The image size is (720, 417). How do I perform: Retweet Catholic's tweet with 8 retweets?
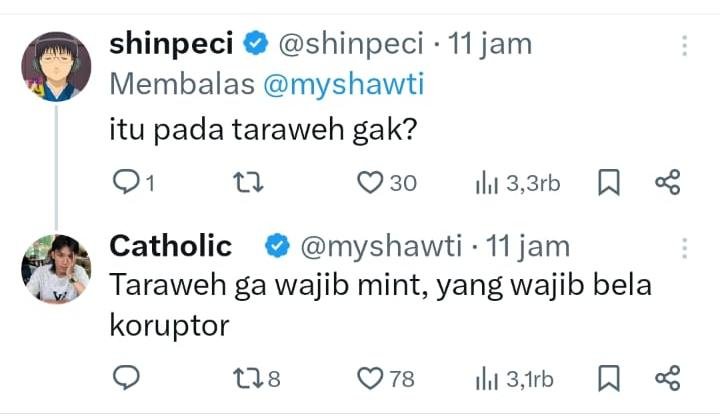[245, 378]
